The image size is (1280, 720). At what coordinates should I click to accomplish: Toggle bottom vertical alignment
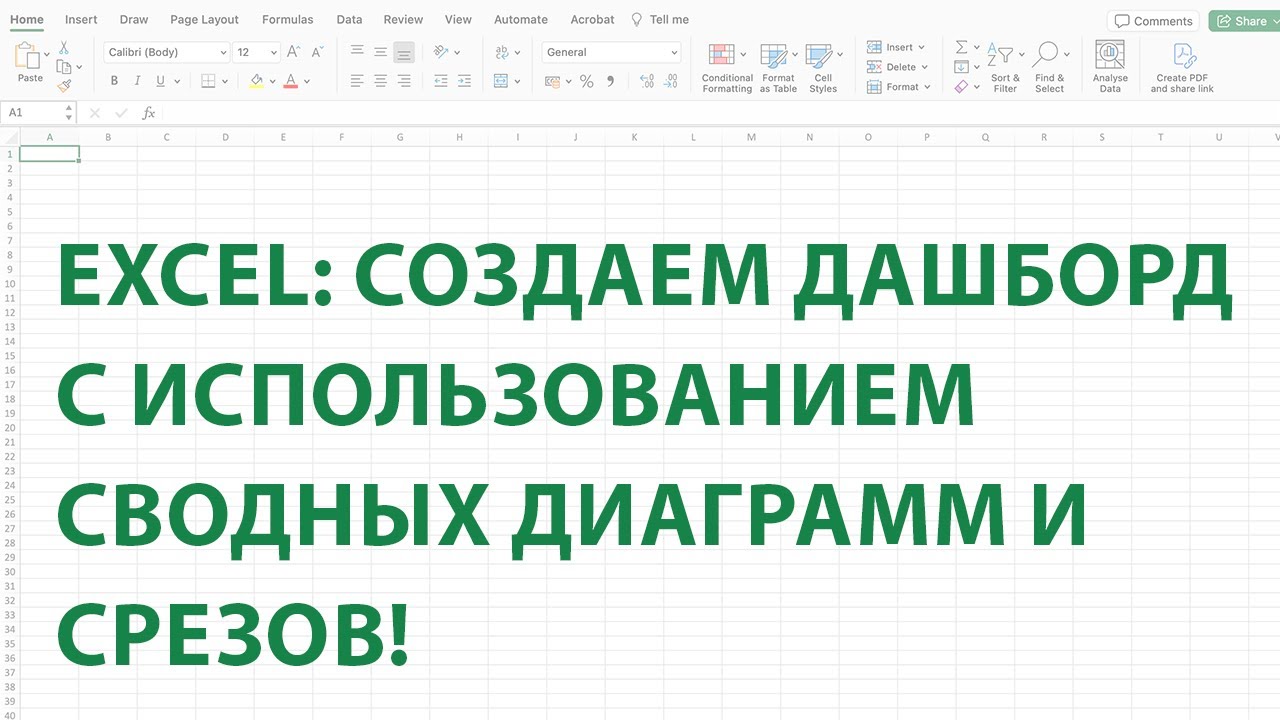pyautogui.click(x=403, y=52)
